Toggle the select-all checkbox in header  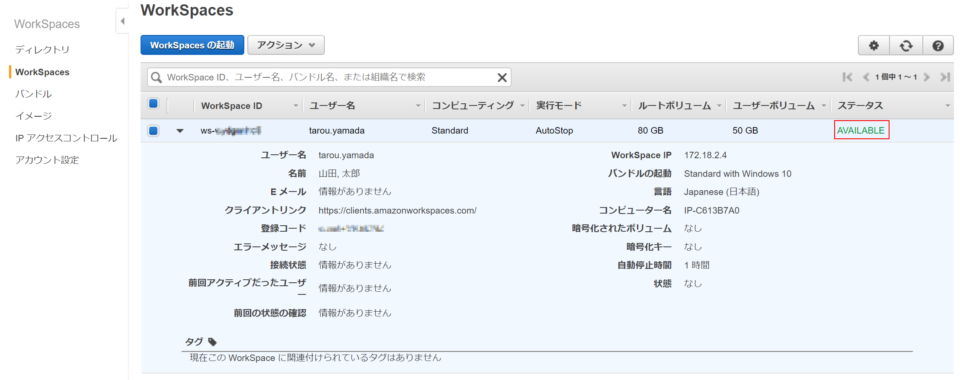153,105
